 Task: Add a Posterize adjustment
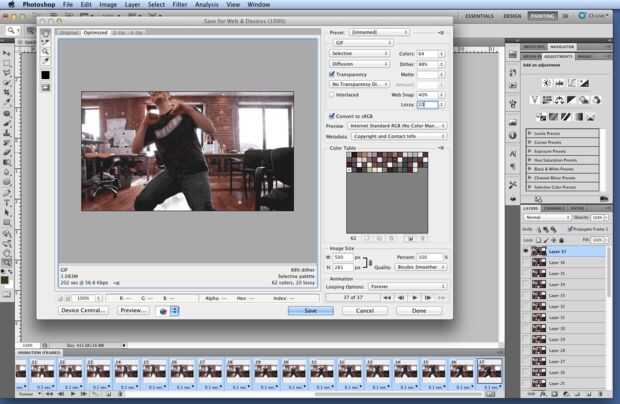[554, 117]
